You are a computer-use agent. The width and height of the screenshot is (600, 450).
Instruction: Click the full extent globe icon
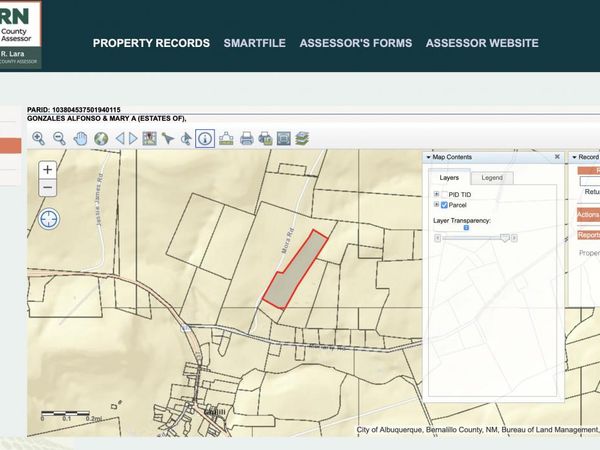click(100, 139)
